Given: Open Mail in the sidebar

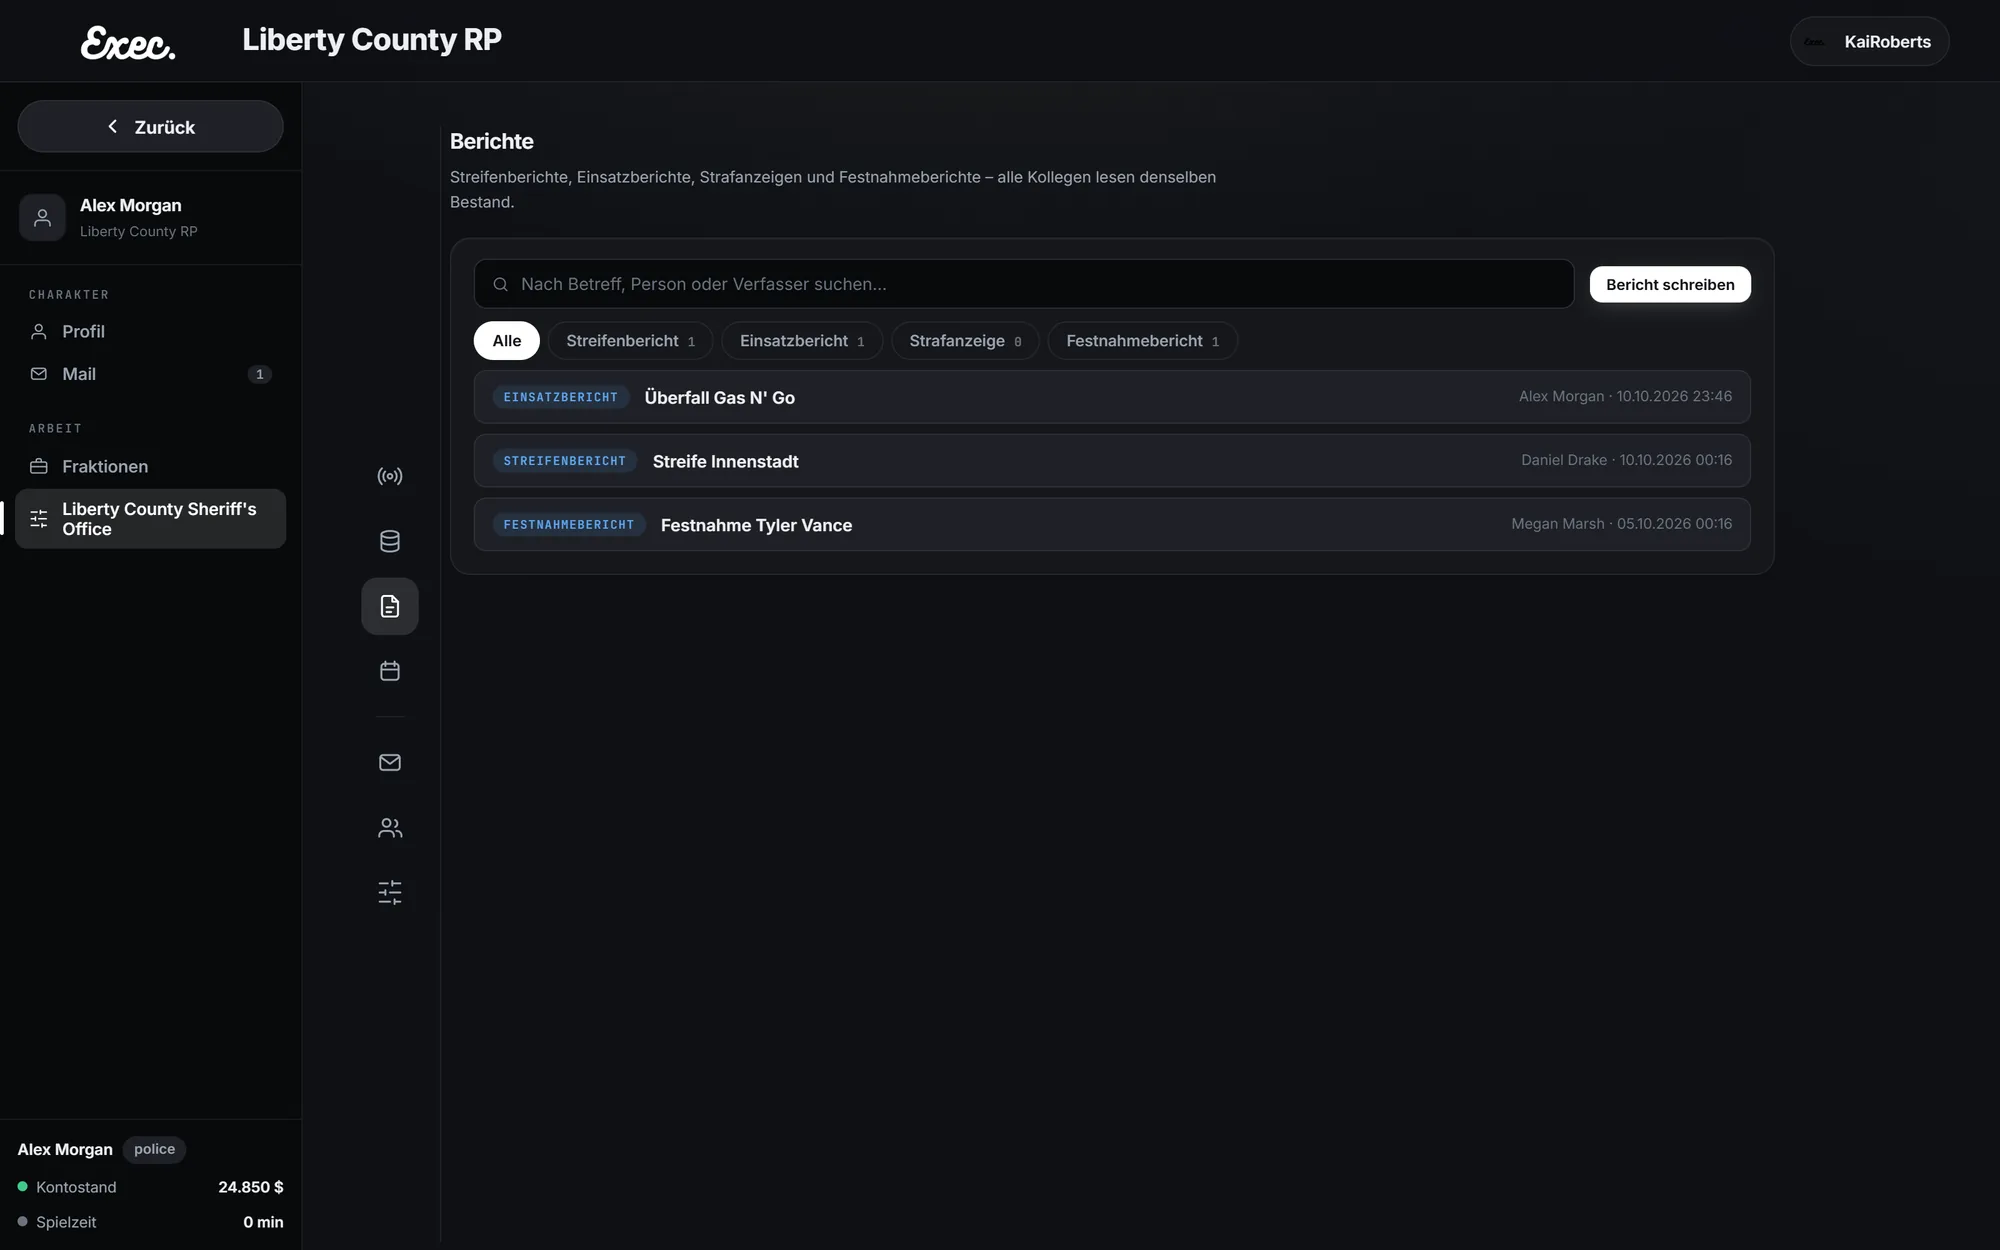Looking at the screenshot, I should [150, 374].
